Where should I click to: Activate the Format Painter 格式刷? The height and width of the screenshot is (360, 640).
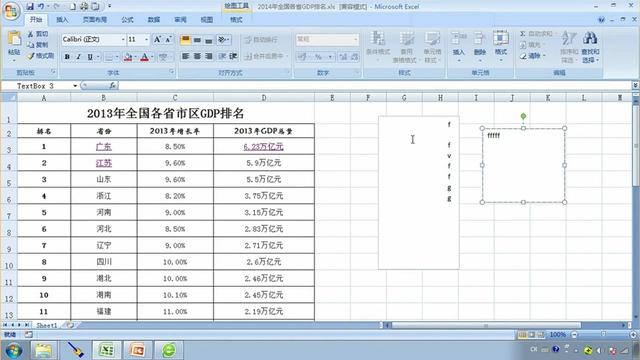pos(40,56)
